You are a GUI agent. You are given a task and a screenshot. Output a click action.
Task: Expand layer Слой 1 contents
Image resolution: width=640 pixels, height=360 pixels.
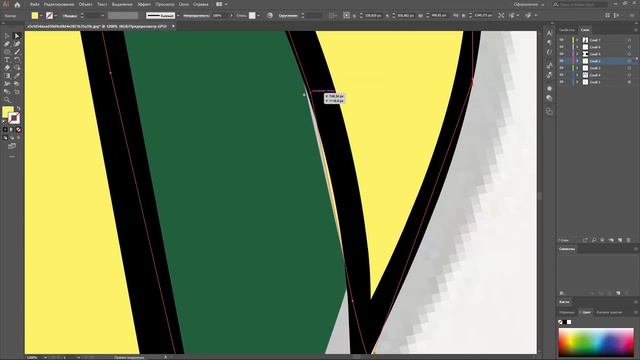pos(577,82)
